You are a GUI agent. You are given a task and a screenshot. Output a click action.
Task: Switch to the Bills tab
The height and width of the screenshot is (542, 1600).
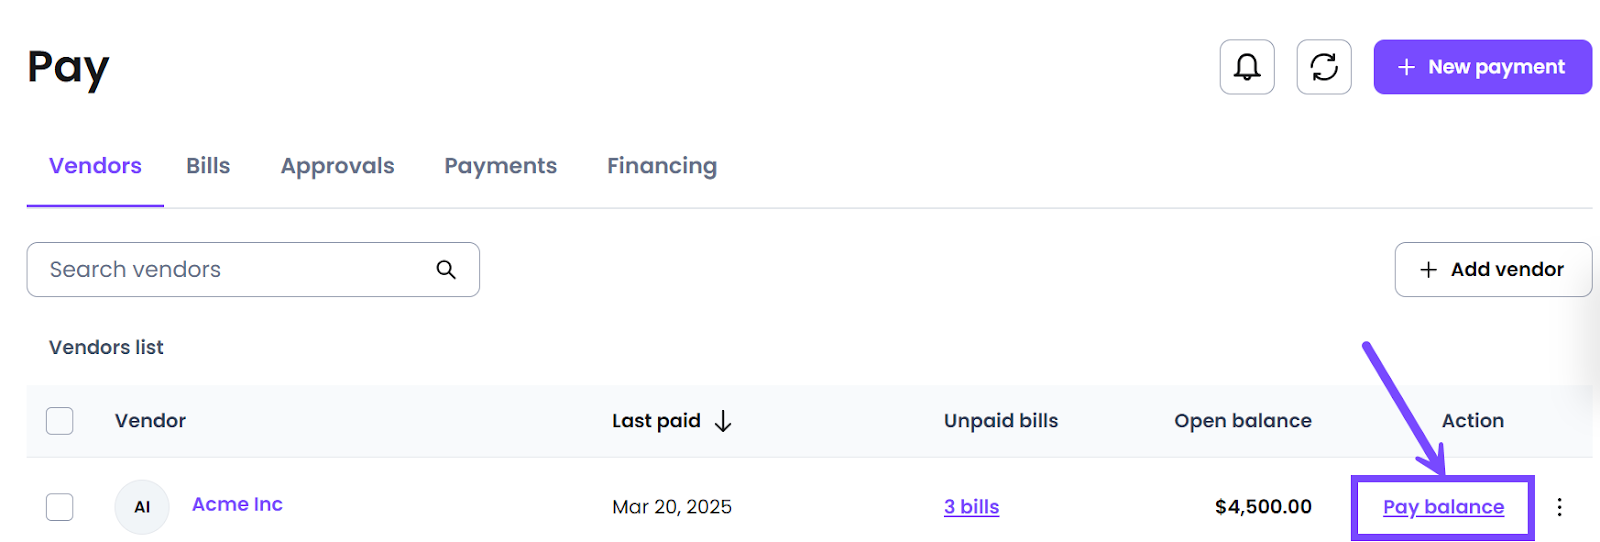click(208, 166)
